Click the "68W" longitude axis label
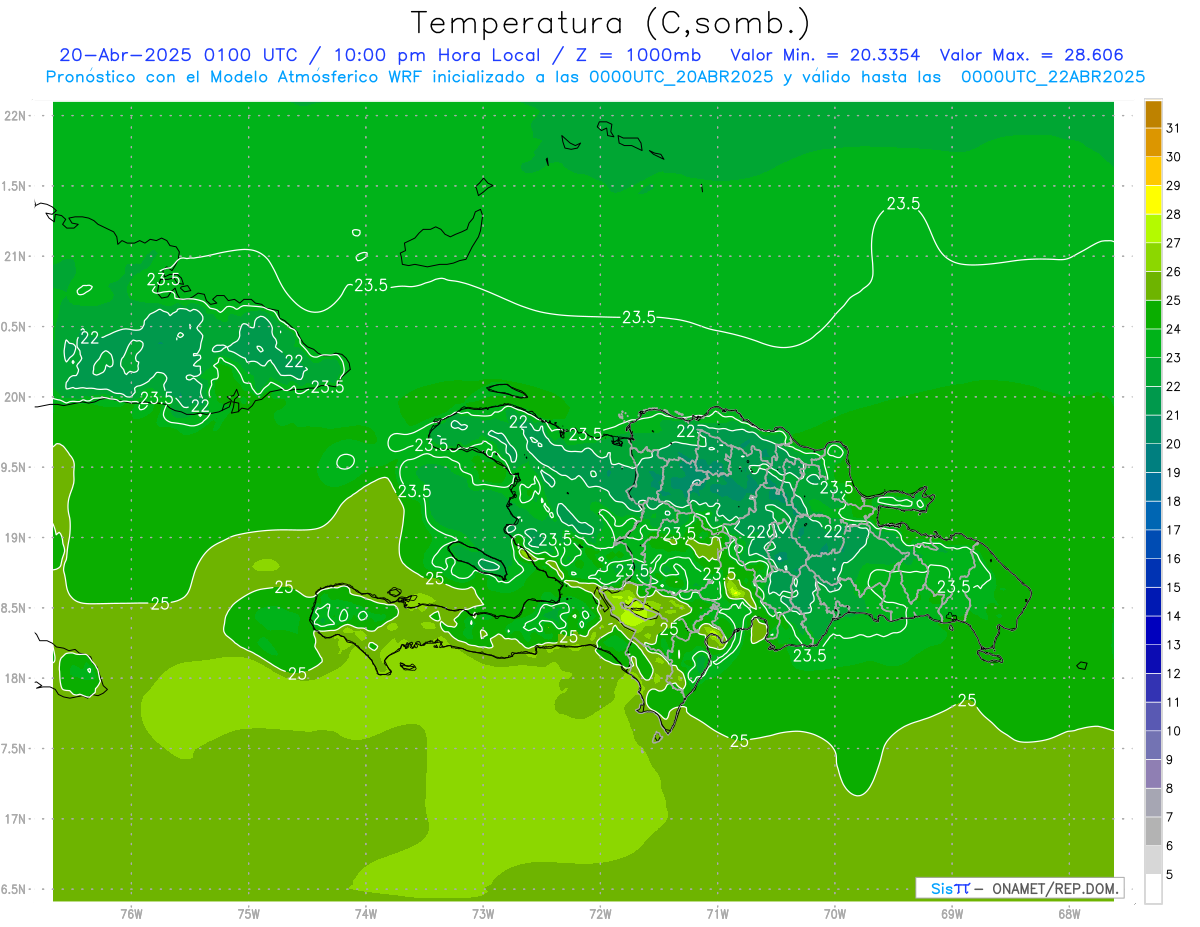This screenshot has width=1200, height=927. click(1069, 914)
